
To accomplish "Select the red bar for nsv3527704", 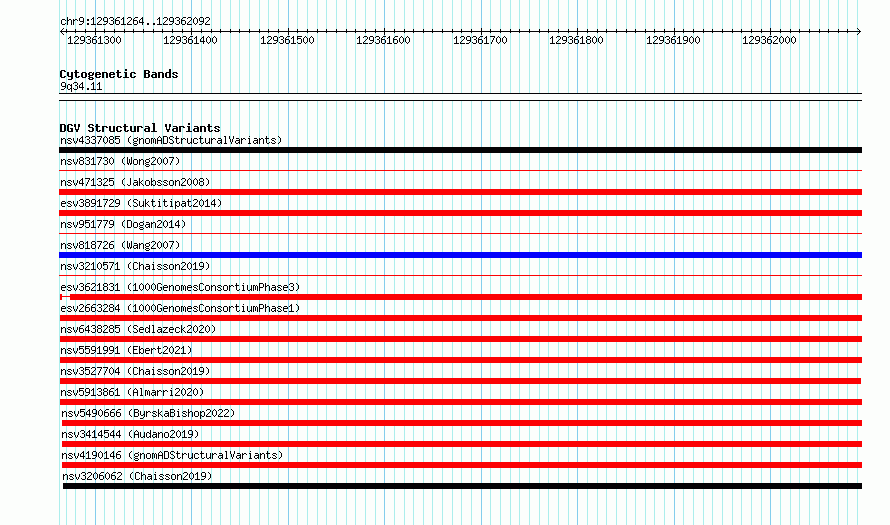I will pyautogui.click(x=460, y=381).
